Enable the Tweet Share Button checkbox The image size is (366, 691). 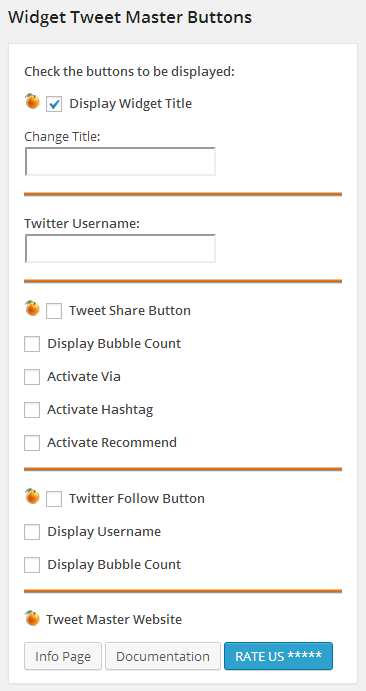pyautogui.click(x=54, y=311)
